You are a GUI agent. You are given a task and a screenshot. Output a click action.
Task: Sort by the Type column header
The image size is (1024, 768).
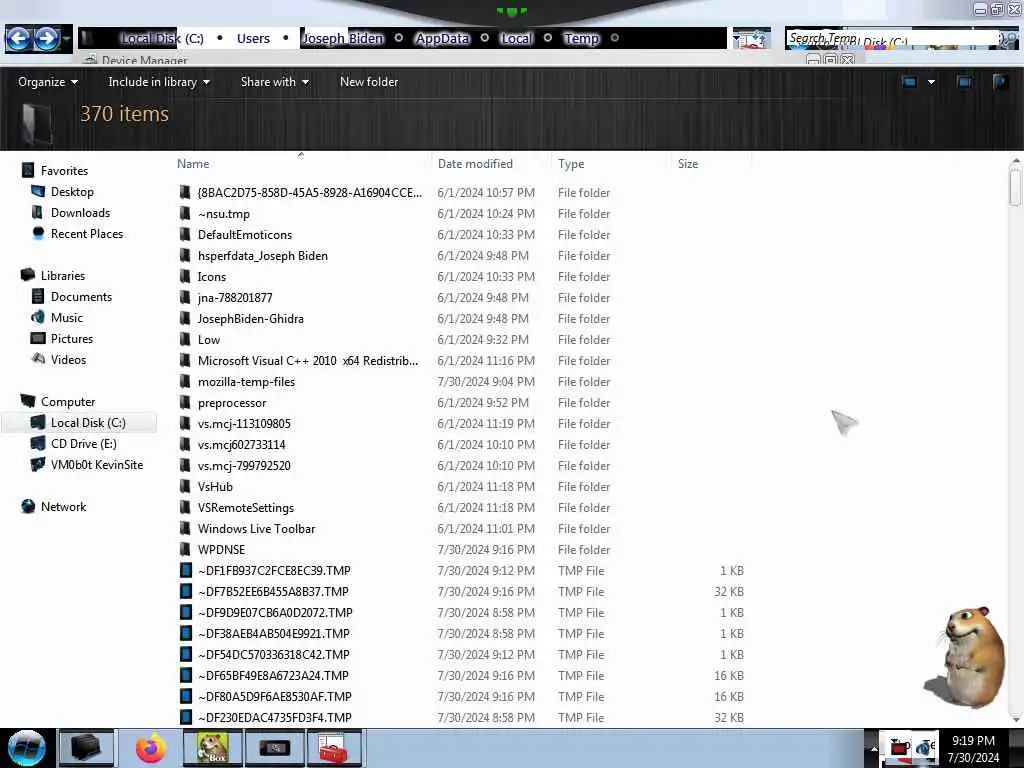pyautogui.click(x=571, y=164)
